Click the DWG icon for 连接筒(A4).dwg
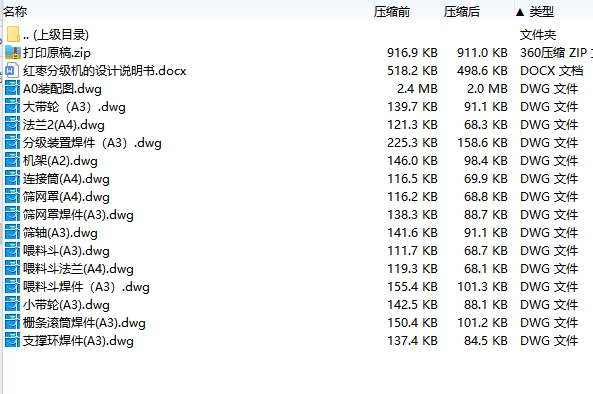The image size is (593, 394). tap(12, 179)
